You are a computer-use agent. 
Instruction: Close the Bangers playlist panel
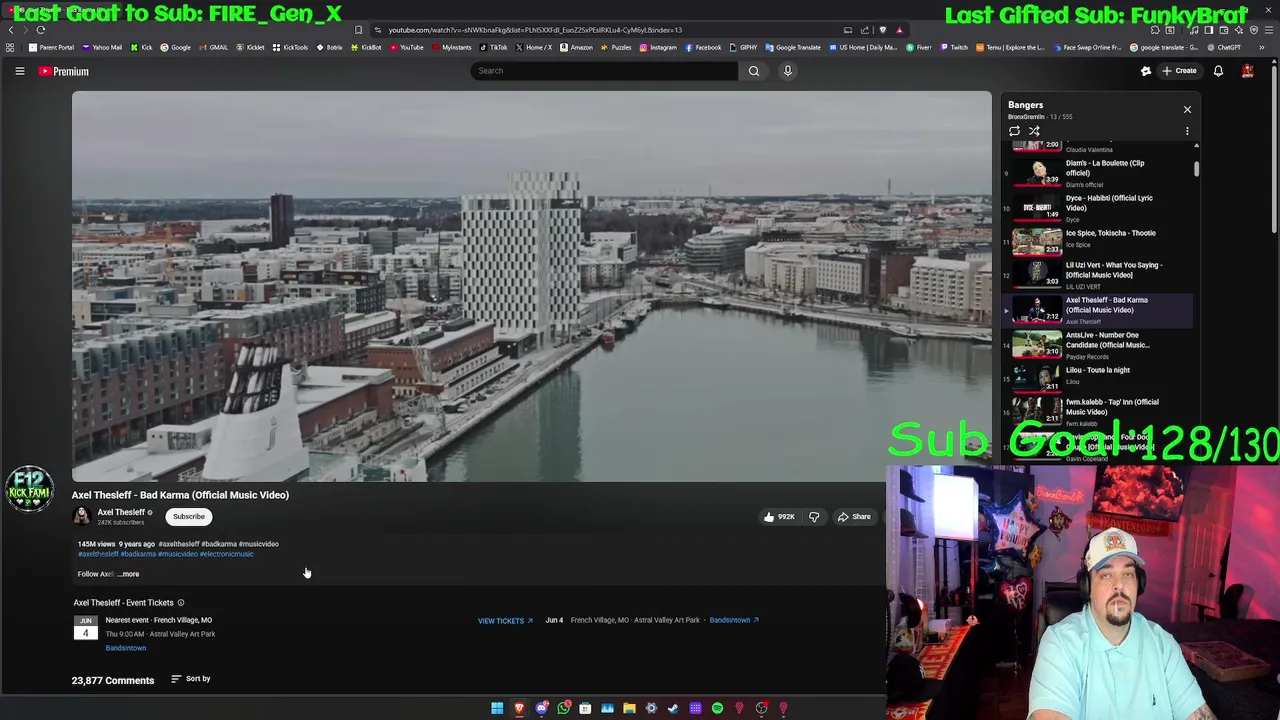(x=1187, y=109)
